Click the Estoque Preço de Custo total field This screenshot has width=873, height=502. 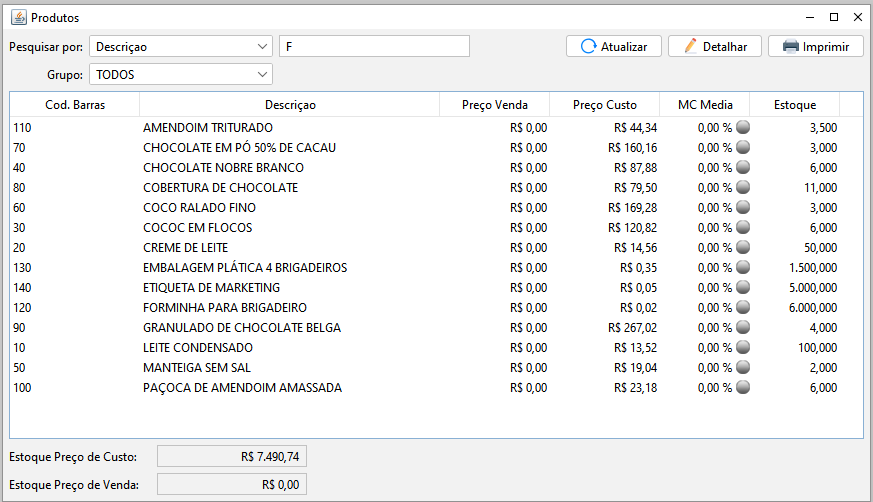point(232,457)
